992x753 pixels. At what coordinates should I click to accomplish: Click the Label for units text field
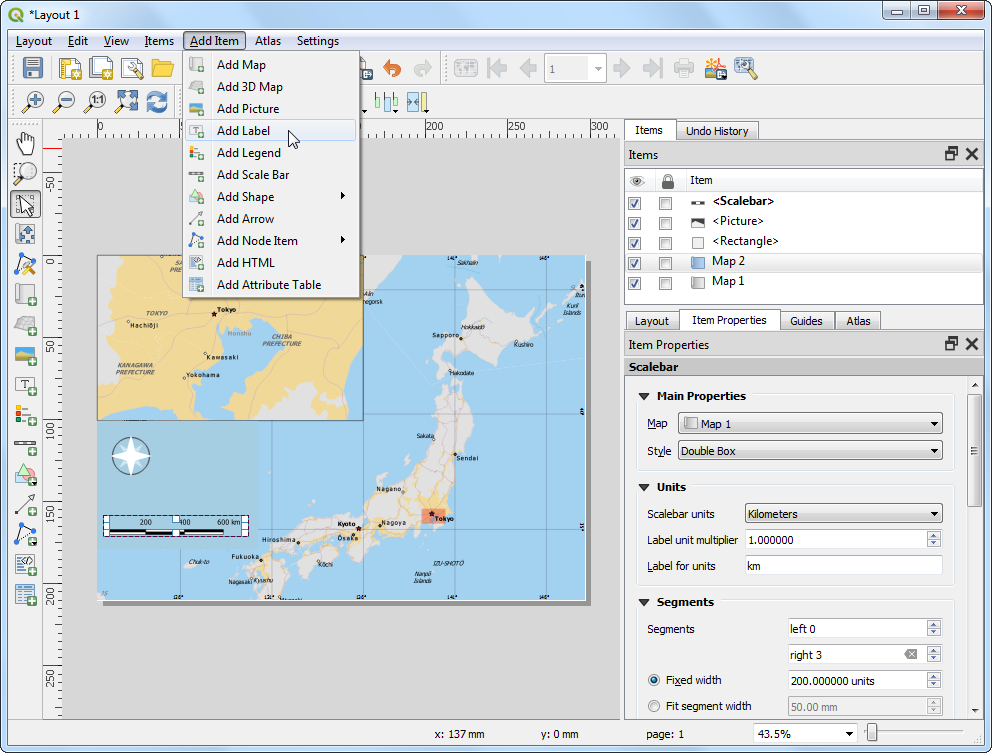843,566
